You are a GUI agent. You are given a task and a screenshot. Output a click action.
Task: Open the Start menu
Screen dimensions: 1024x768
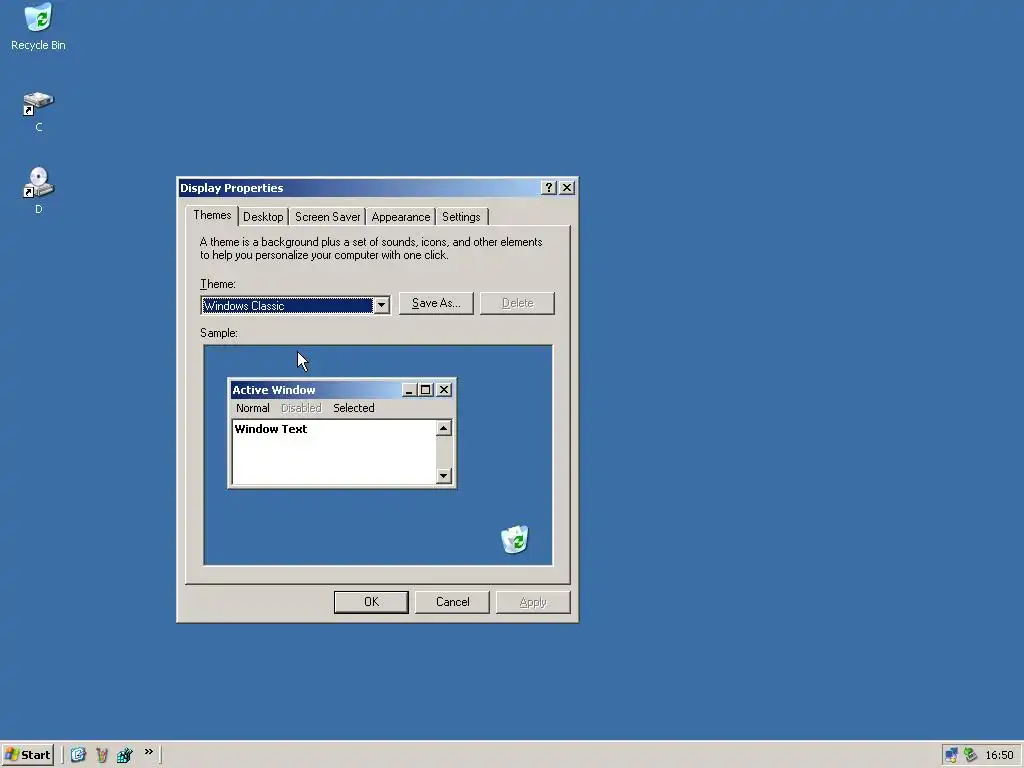[27, 754]
